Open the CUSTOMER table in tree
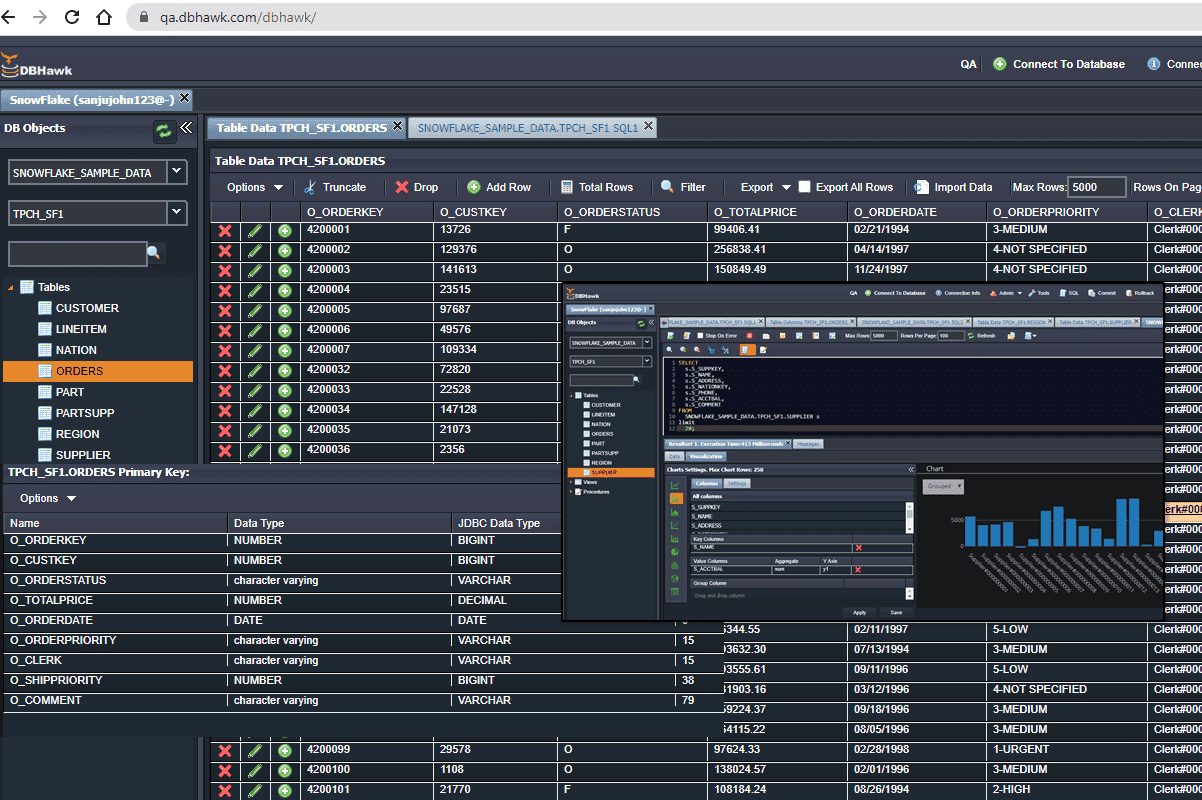This screenshot has width=1202, height=800. click(x=87, y=308)
